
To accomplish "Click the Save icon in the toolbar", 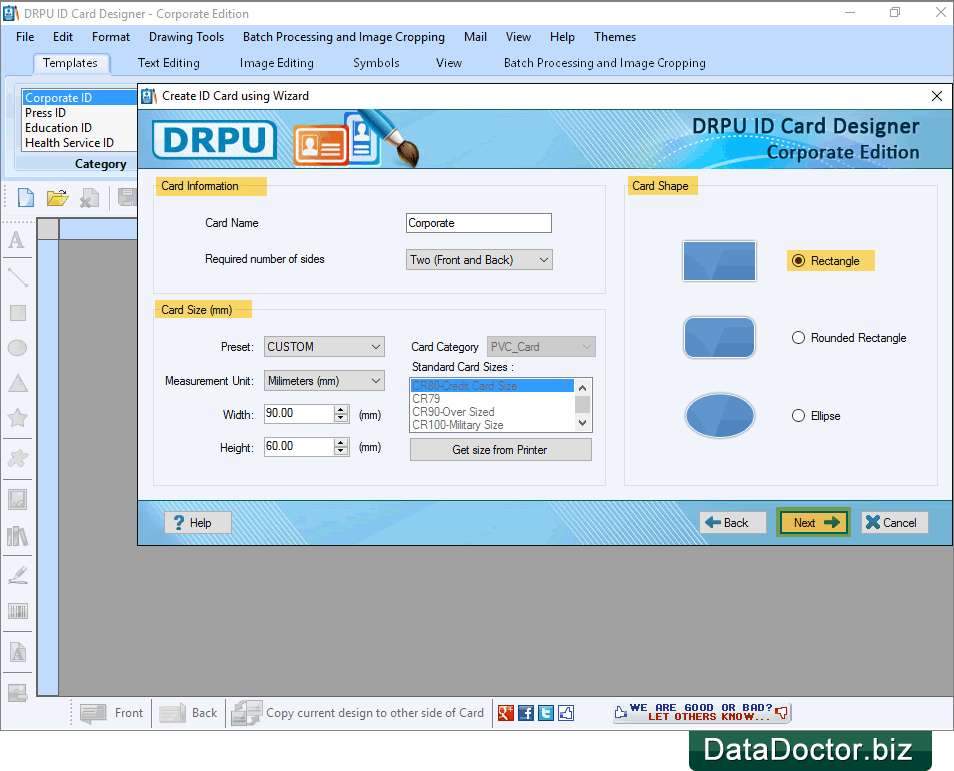I will [127, 198].
